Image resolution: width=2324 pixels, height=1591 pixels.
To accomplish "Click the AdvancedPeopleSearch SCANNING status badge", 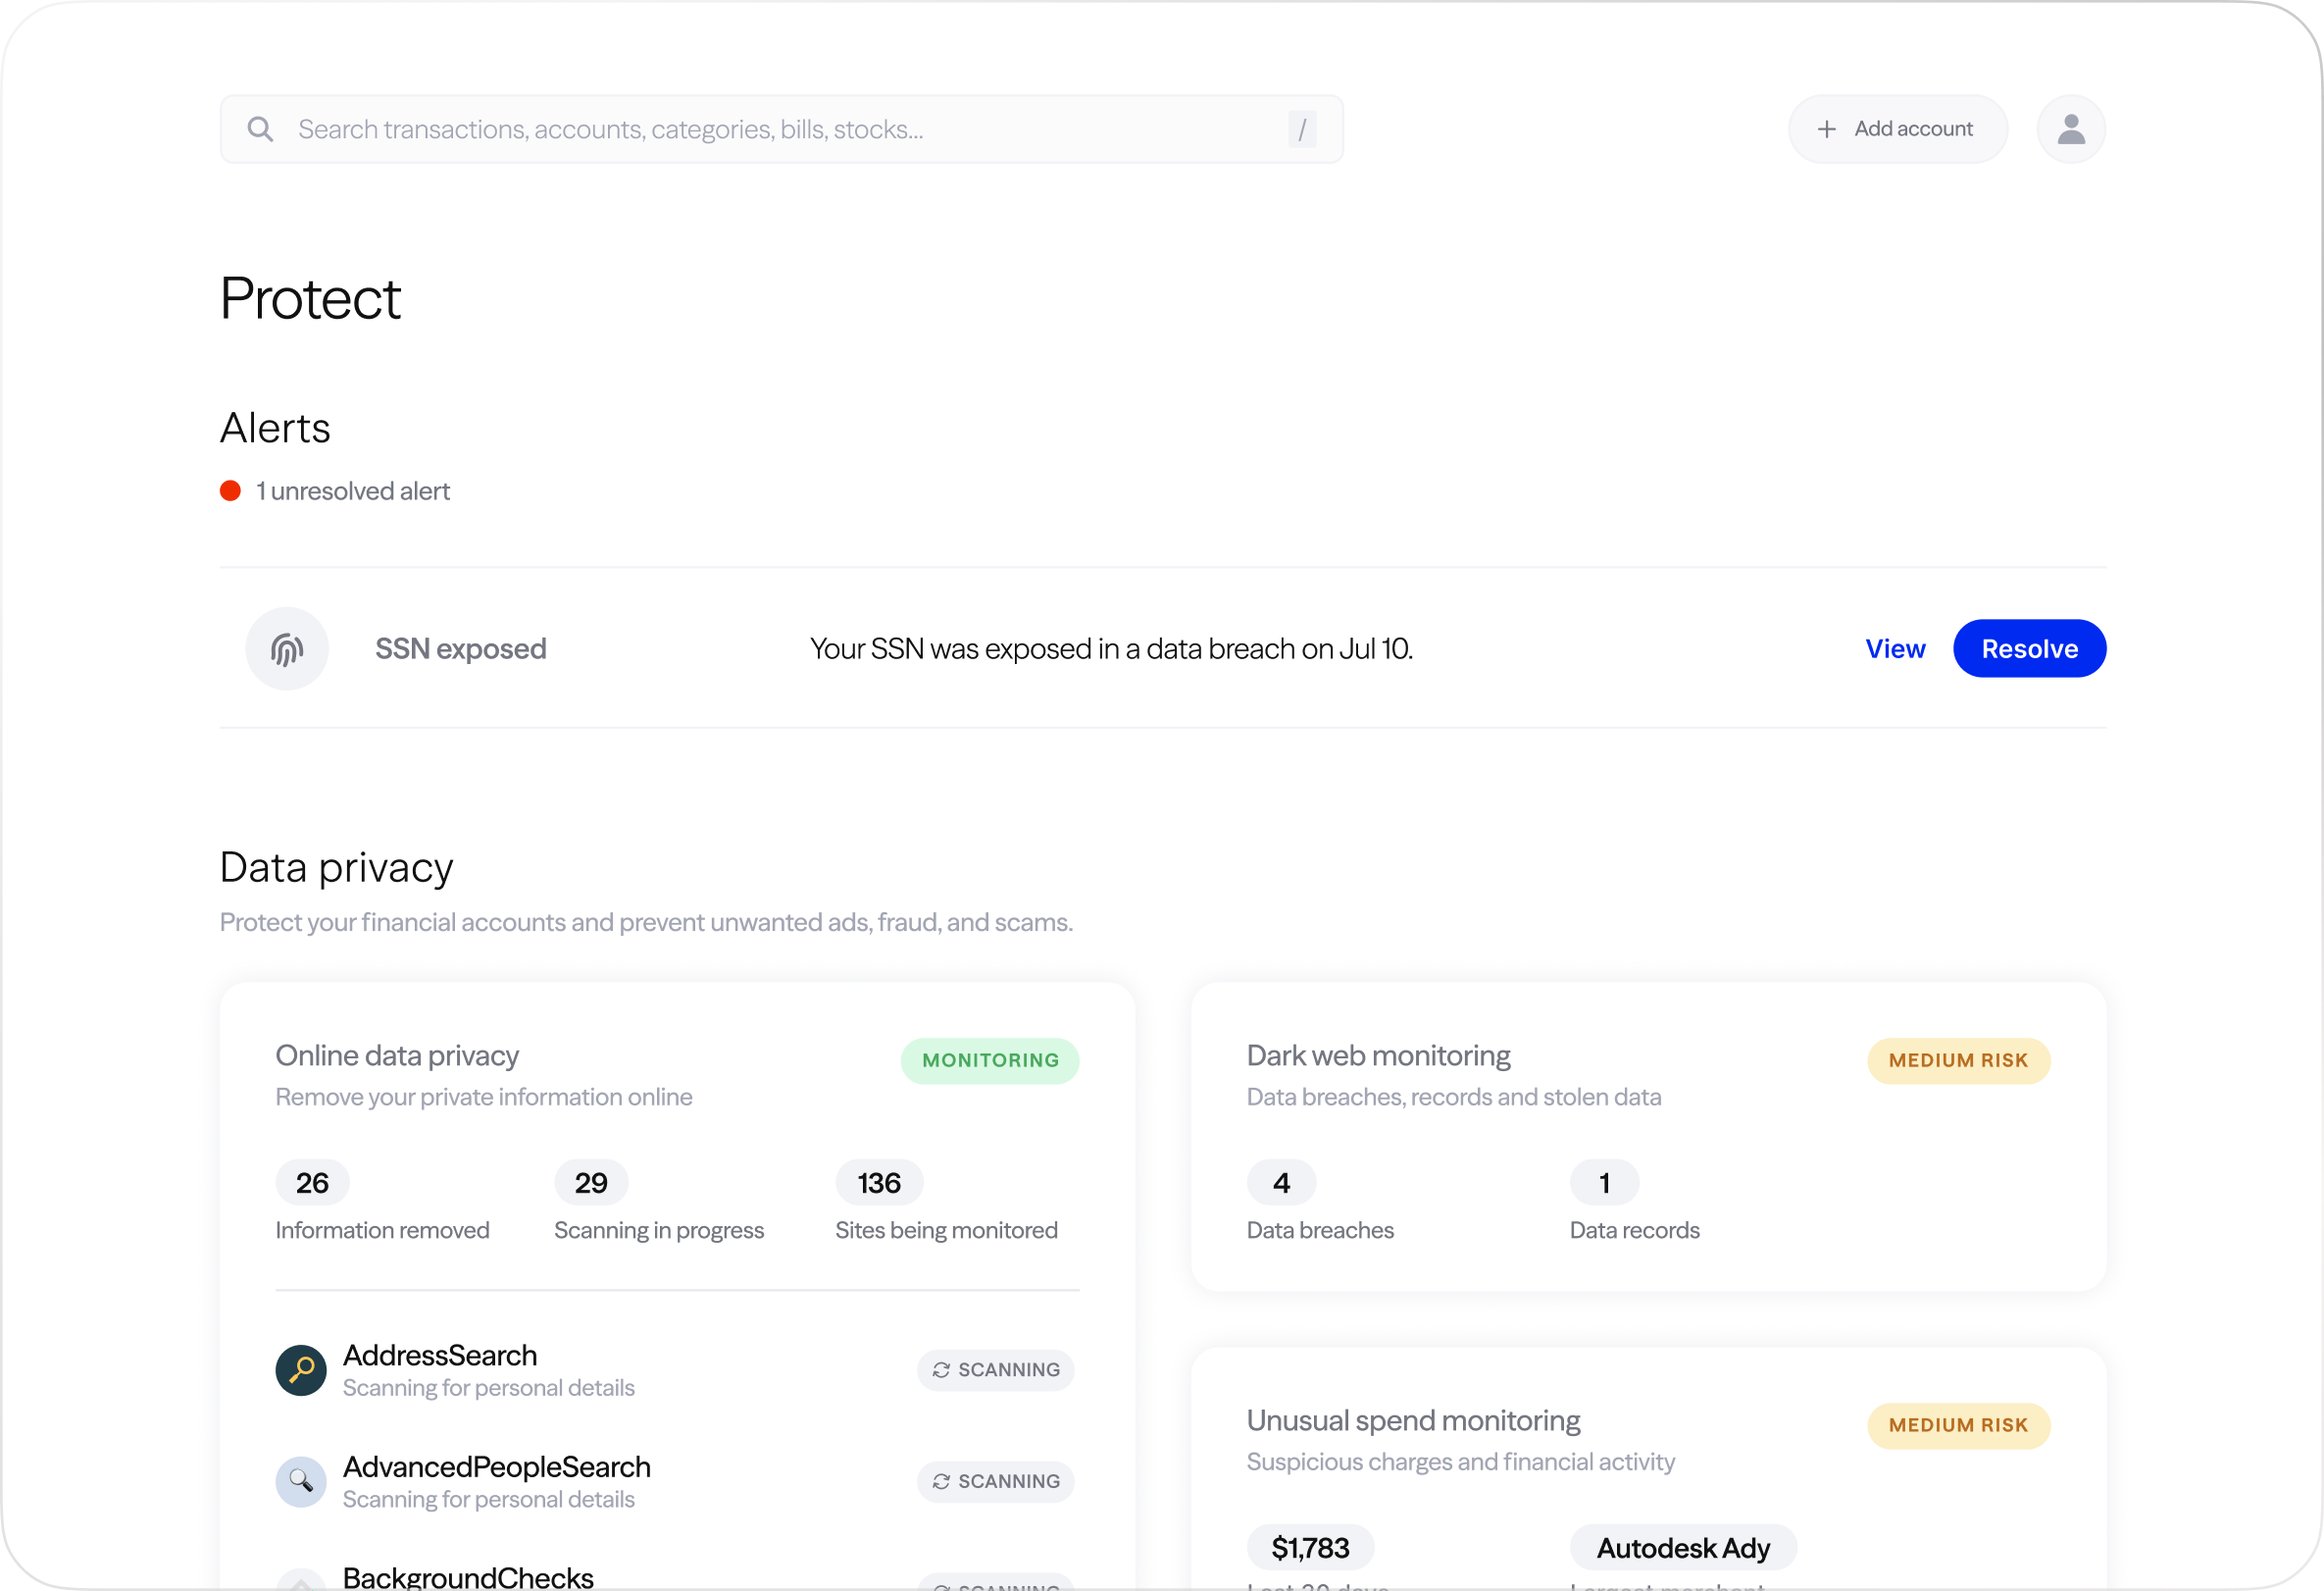I will tap(995, 1481).
